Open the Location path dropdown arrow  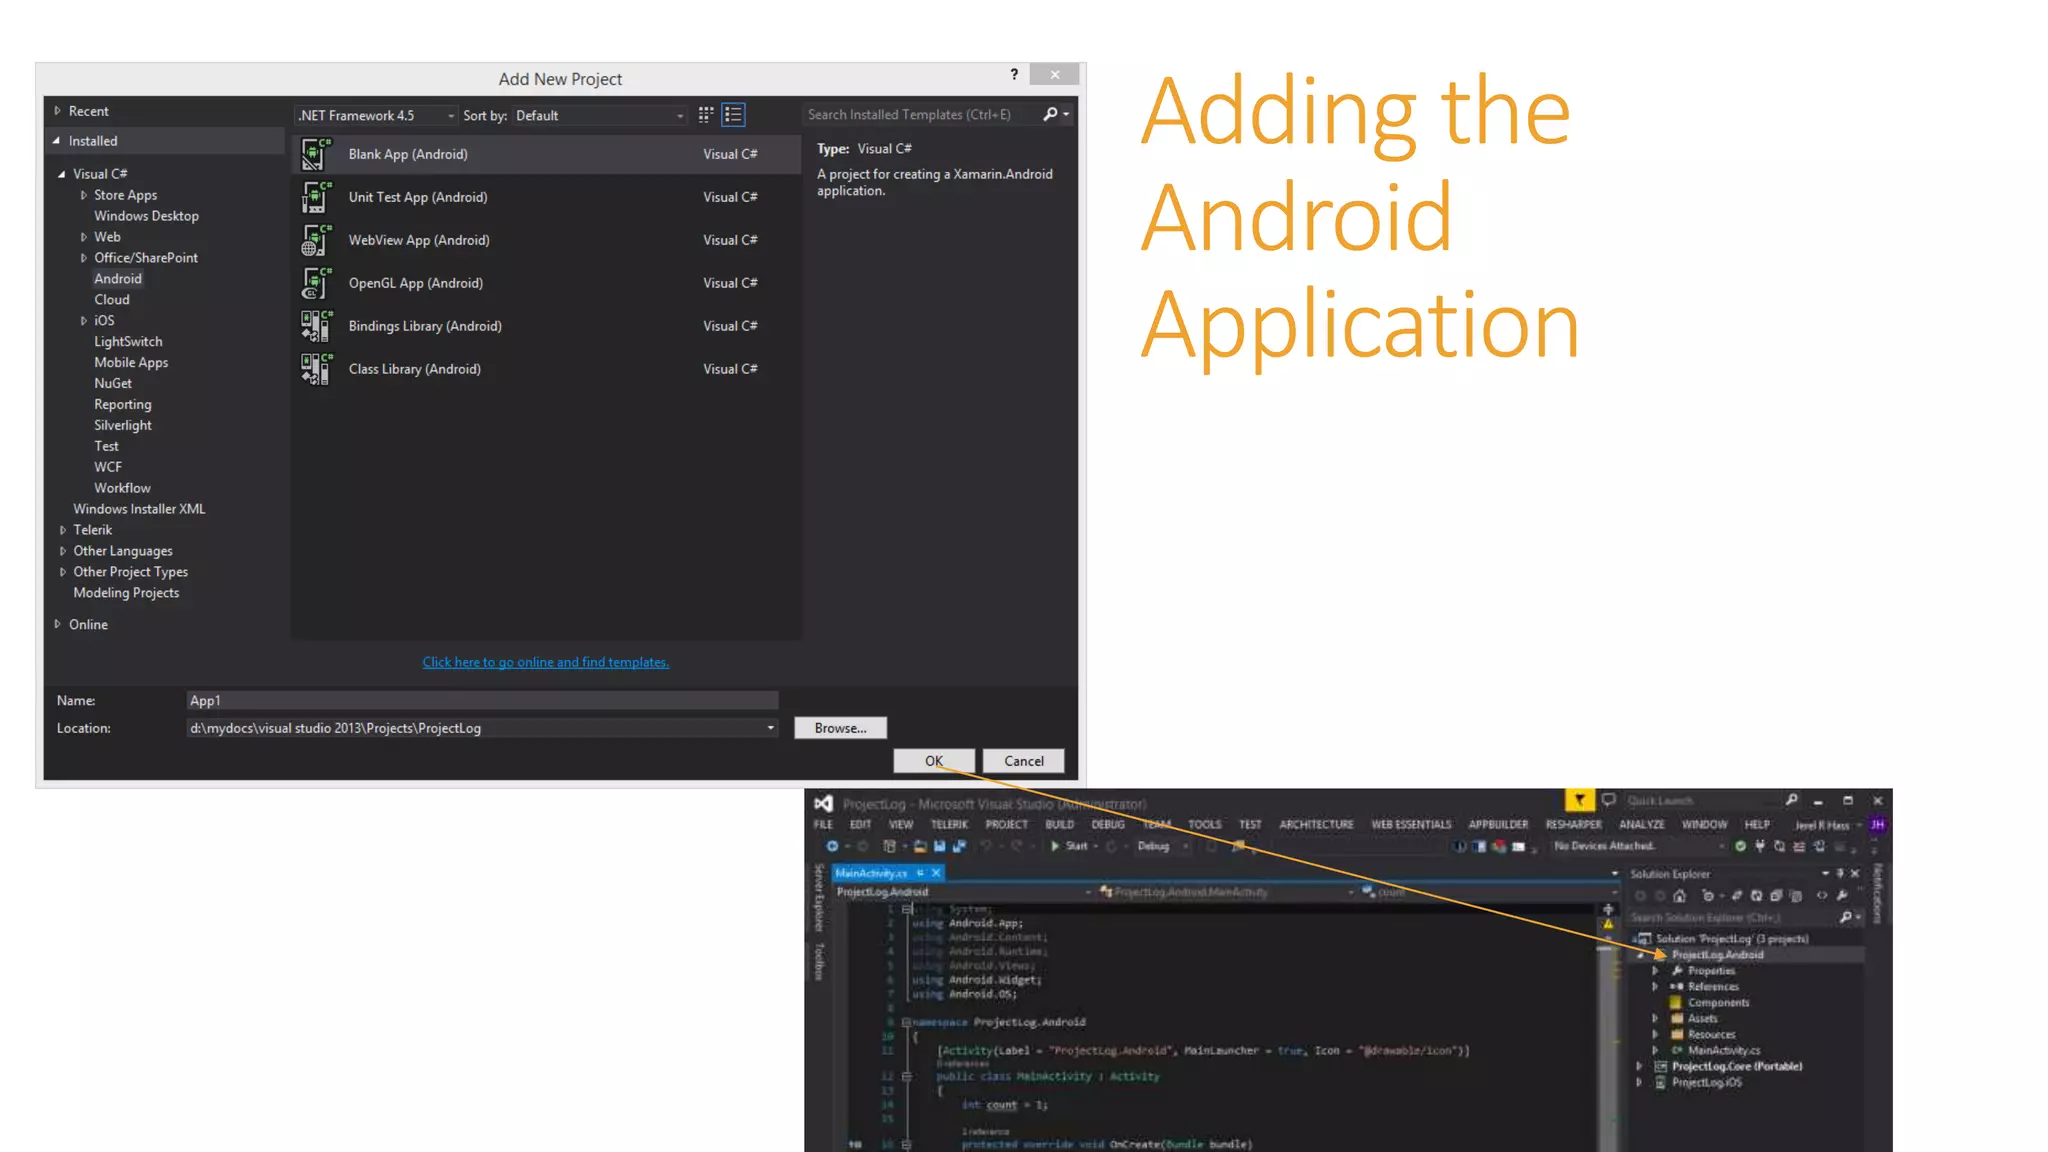(770, 728)
